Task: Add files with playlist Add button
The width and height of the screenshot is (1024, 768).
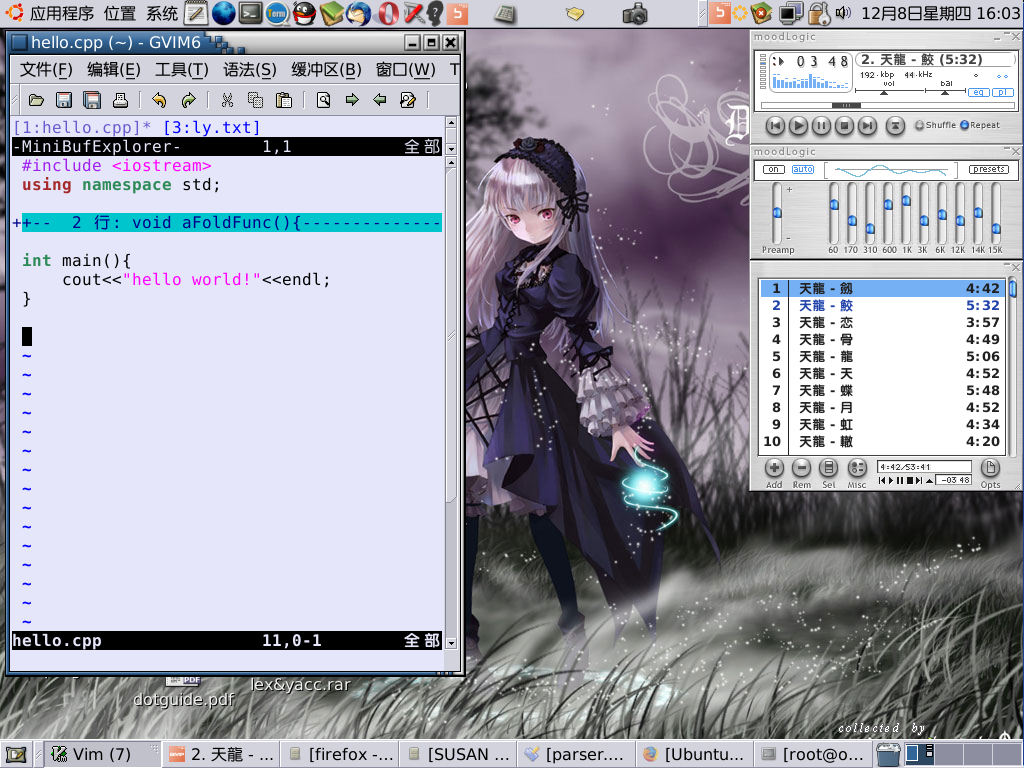Action: click(x=774, y=468)
